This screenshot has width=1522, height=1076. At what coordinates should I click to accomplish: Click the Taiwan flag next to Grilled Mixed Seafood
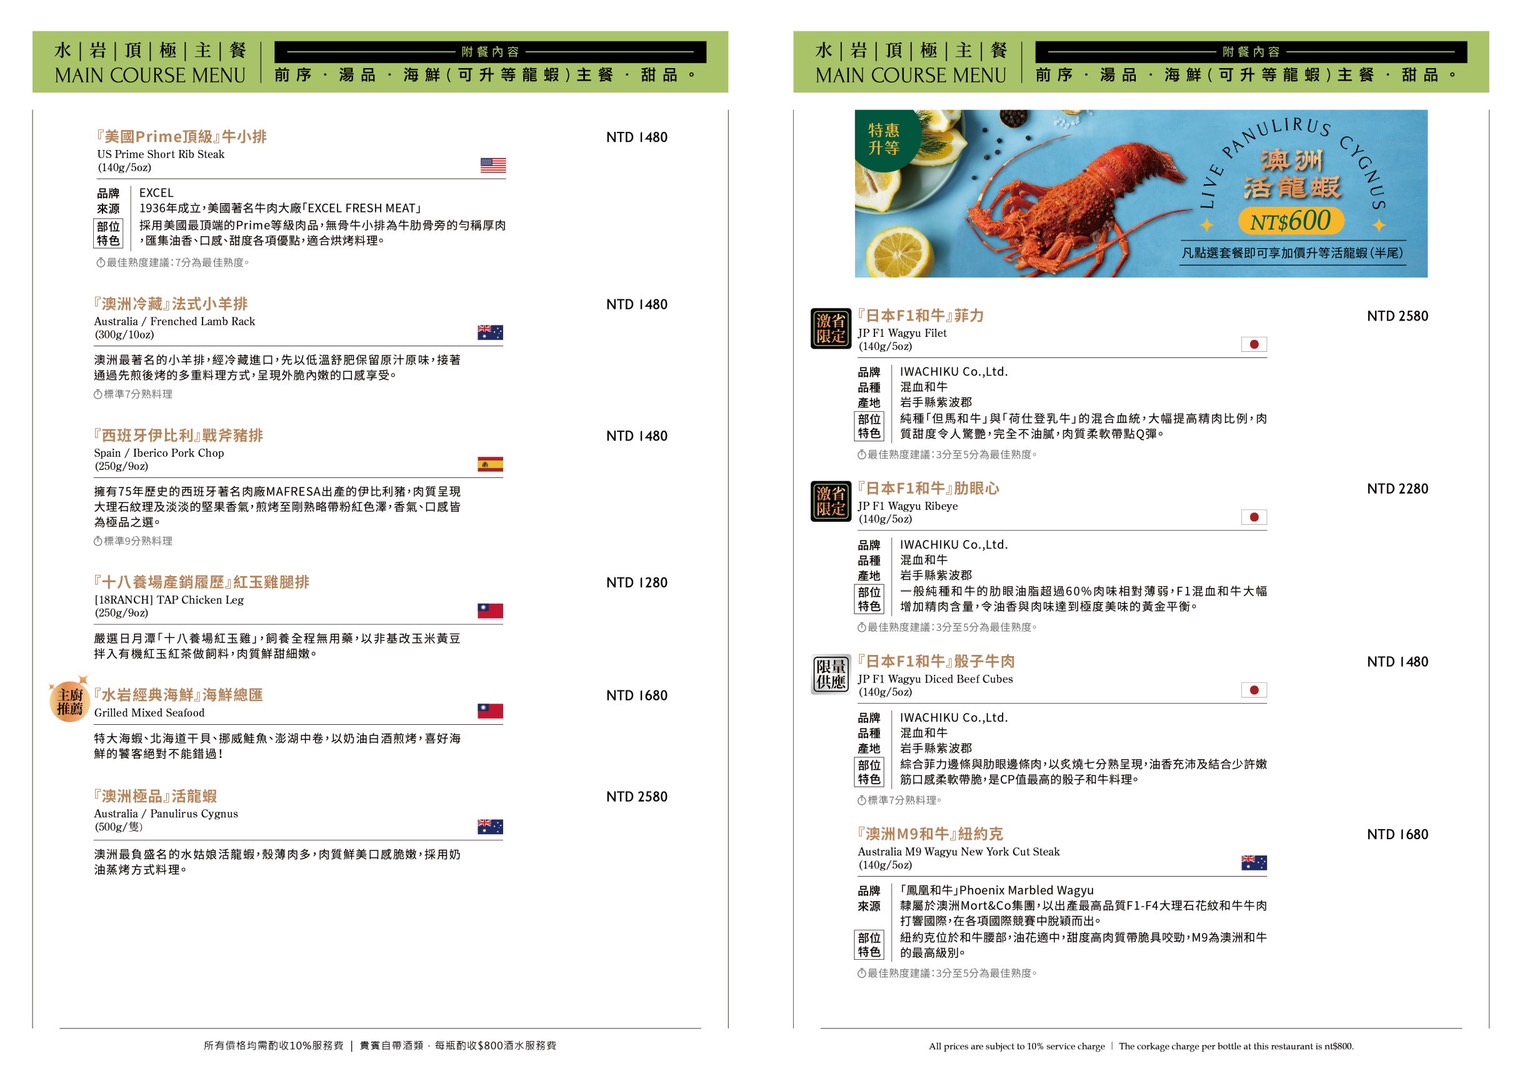(x=490, y=711)
